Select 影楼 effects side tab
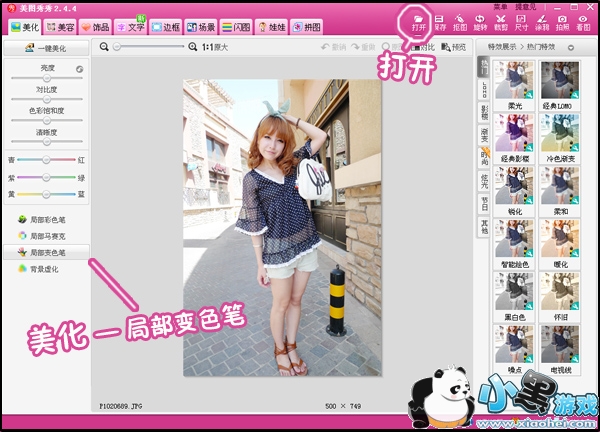The width and height of the screenshot is (600, 432). click(484, 112)
